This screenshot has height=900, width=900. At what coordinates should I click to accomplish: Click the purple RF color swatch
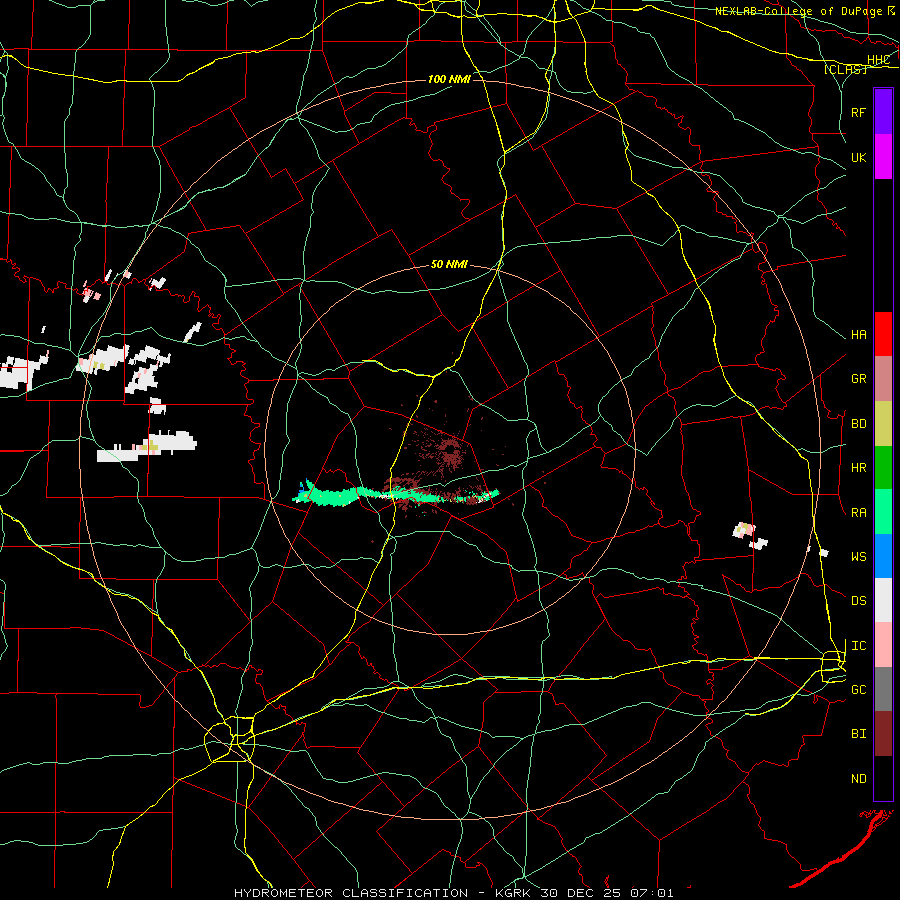pyautogui.click(x=883, y=112)
